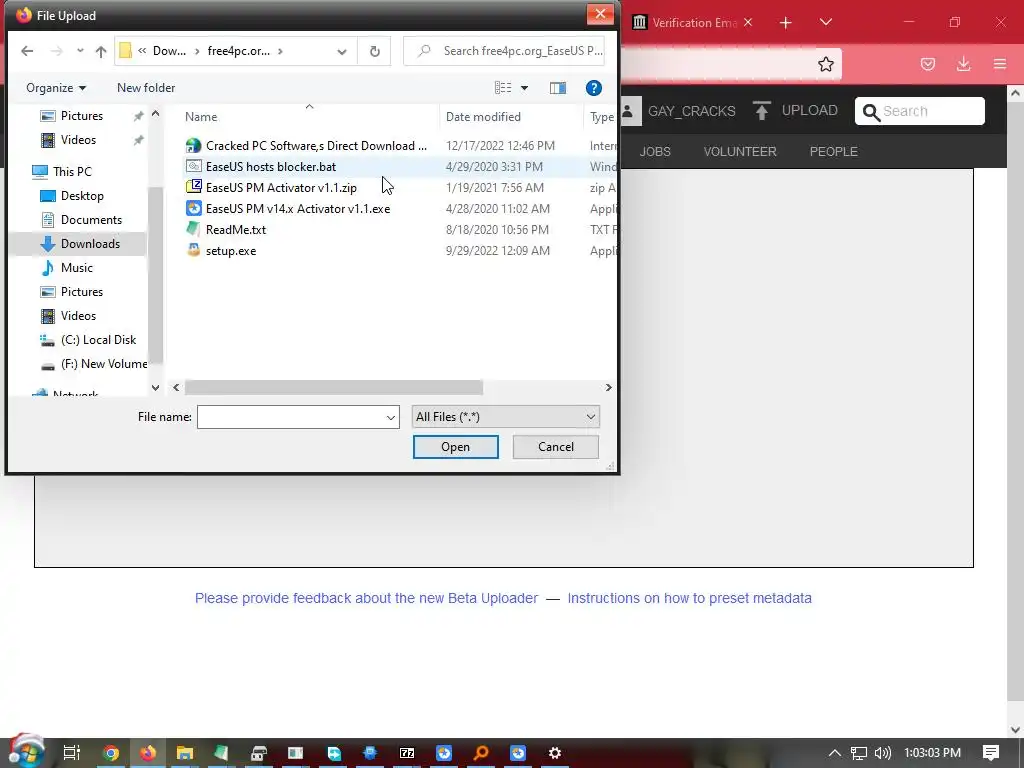Viewport: 1024px width, 768px height.
Task: Expand File name combo dropdown
Action: pos(391,417)
